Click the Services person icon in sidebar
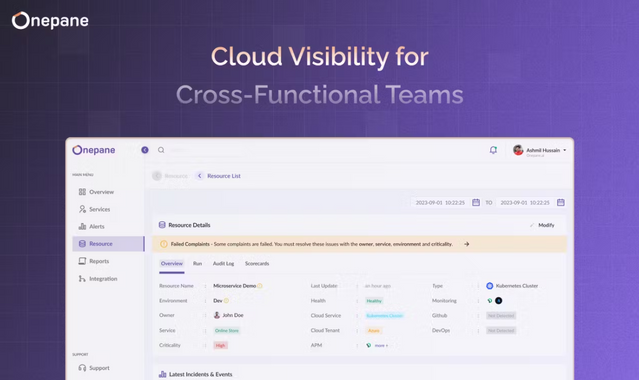 click(82, 209)
